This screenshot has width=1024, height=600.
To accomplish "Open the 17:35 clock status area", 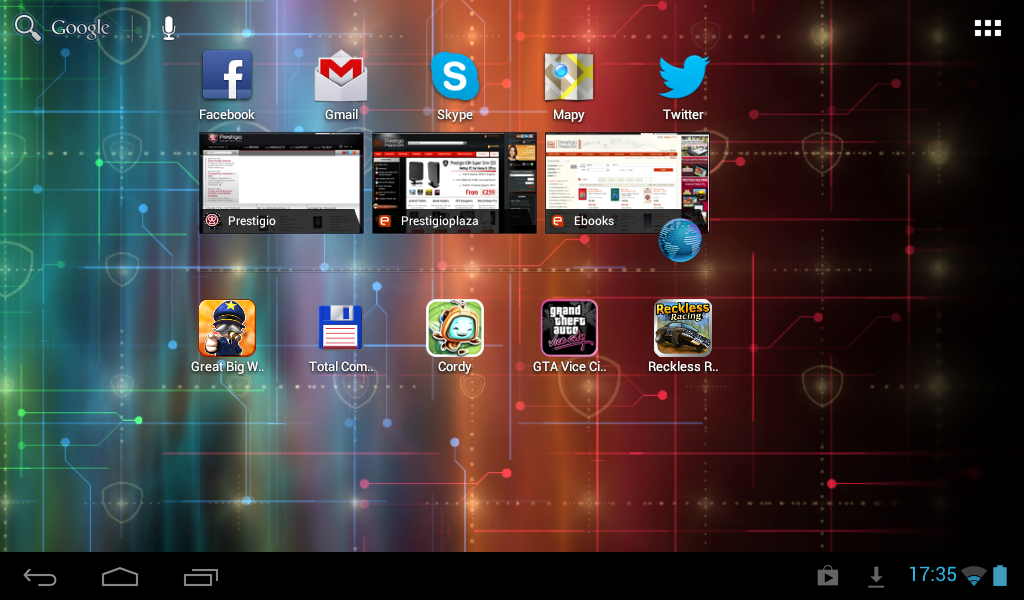I will (932, 575).
